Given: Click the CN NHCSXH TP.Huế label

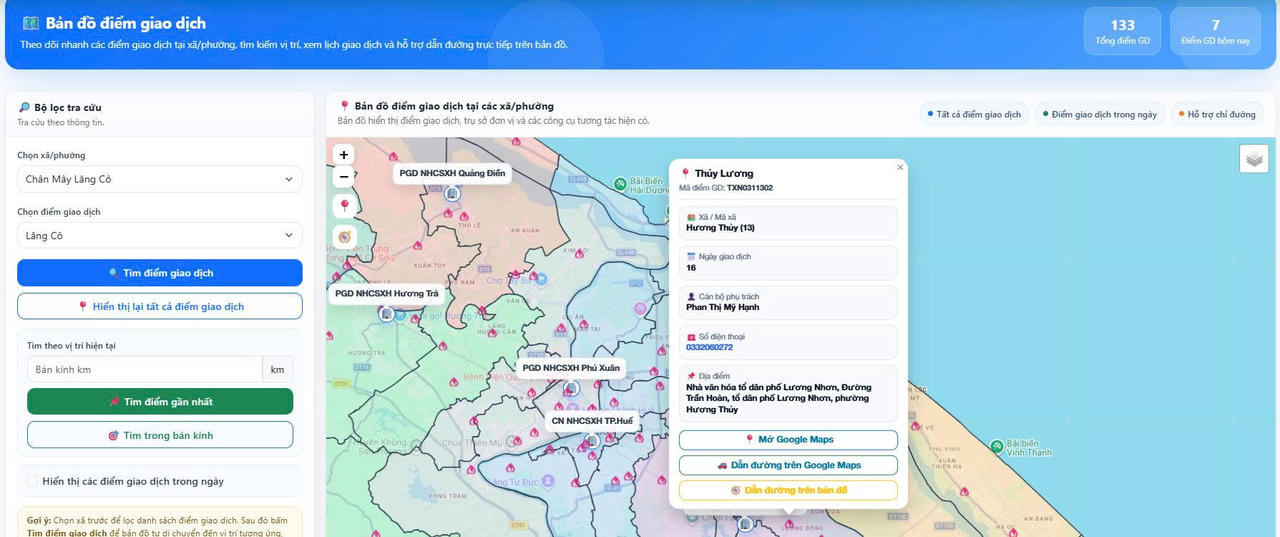Looking at the screenshot, I should coord(592,421).
